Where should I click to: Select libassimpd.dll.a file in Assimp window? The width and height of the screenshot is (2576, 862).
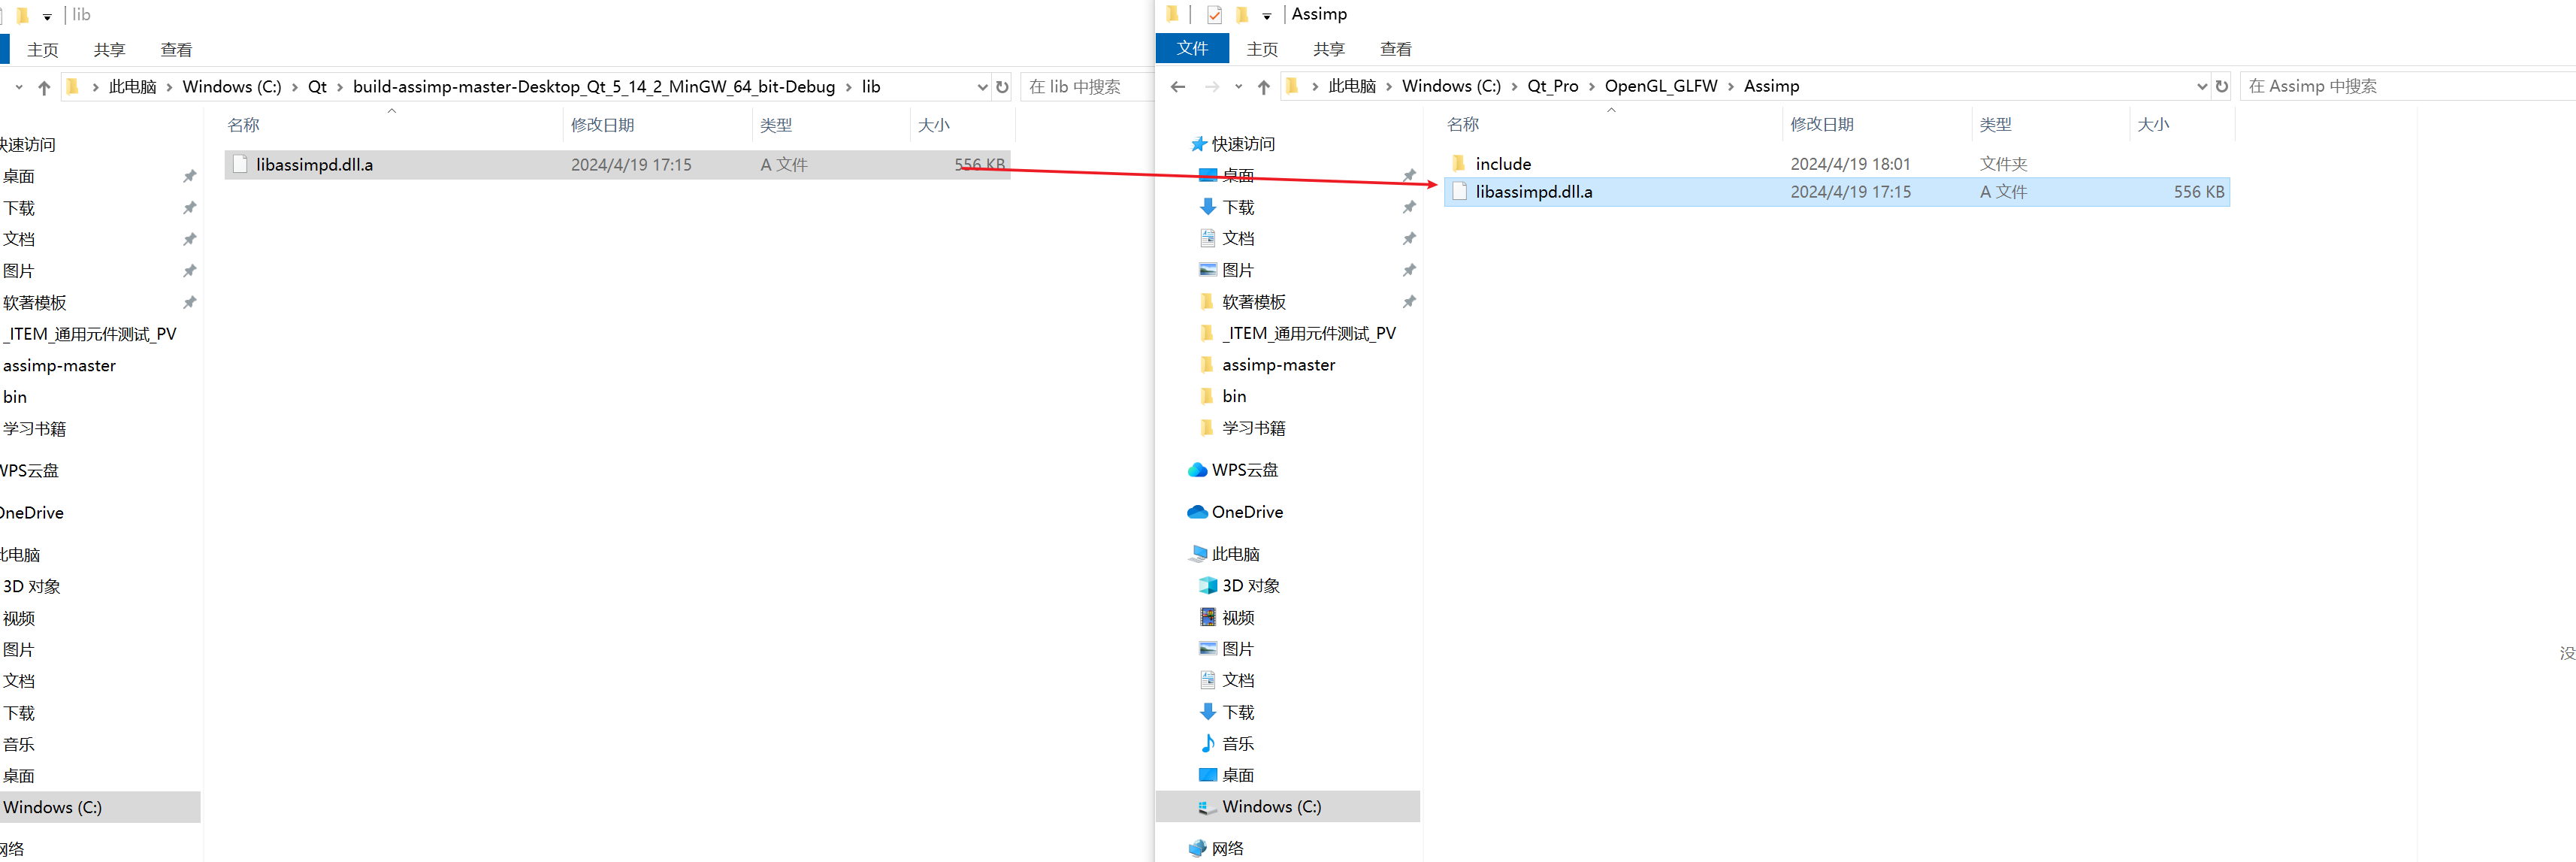point(1837,192)
